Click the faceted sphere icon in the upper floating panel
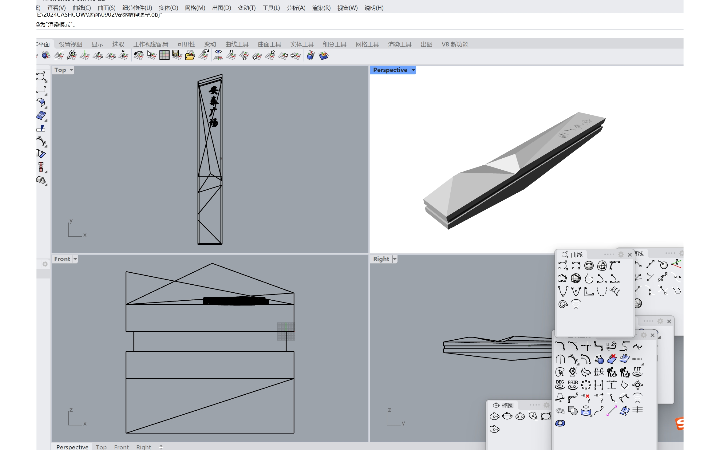The image size is (720, 450). click(576, 278)
